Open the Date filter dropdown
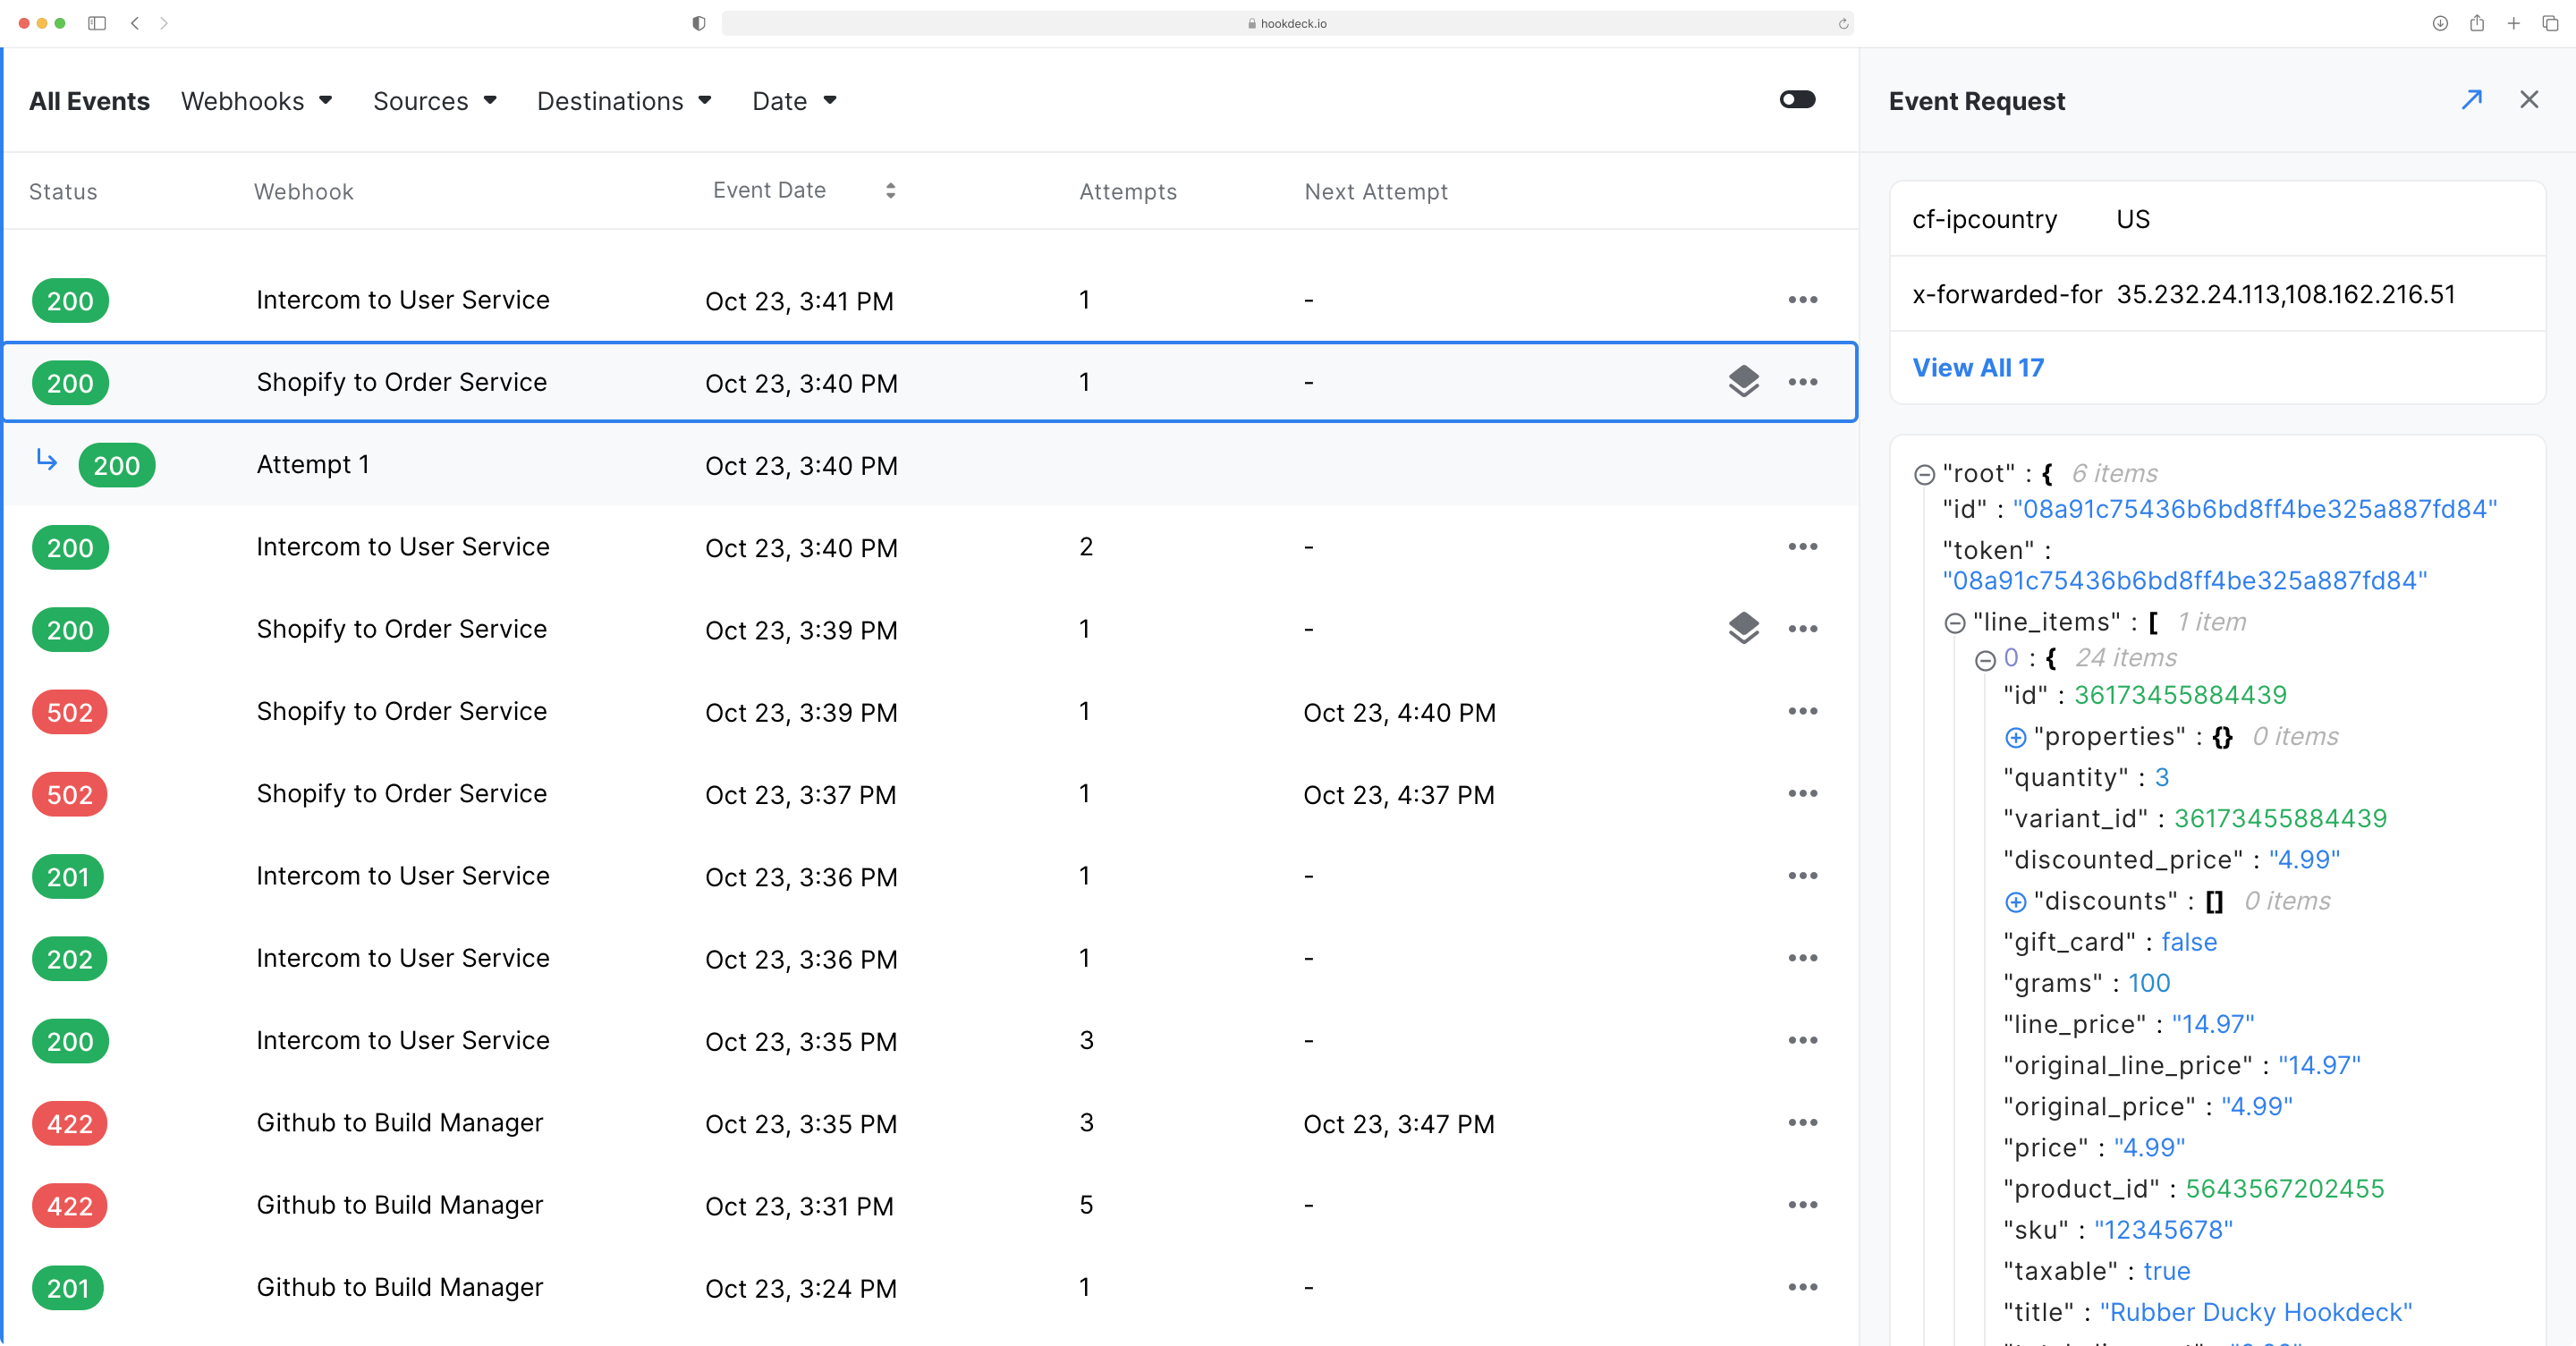 pyautogui.click(x=794, y=101)
